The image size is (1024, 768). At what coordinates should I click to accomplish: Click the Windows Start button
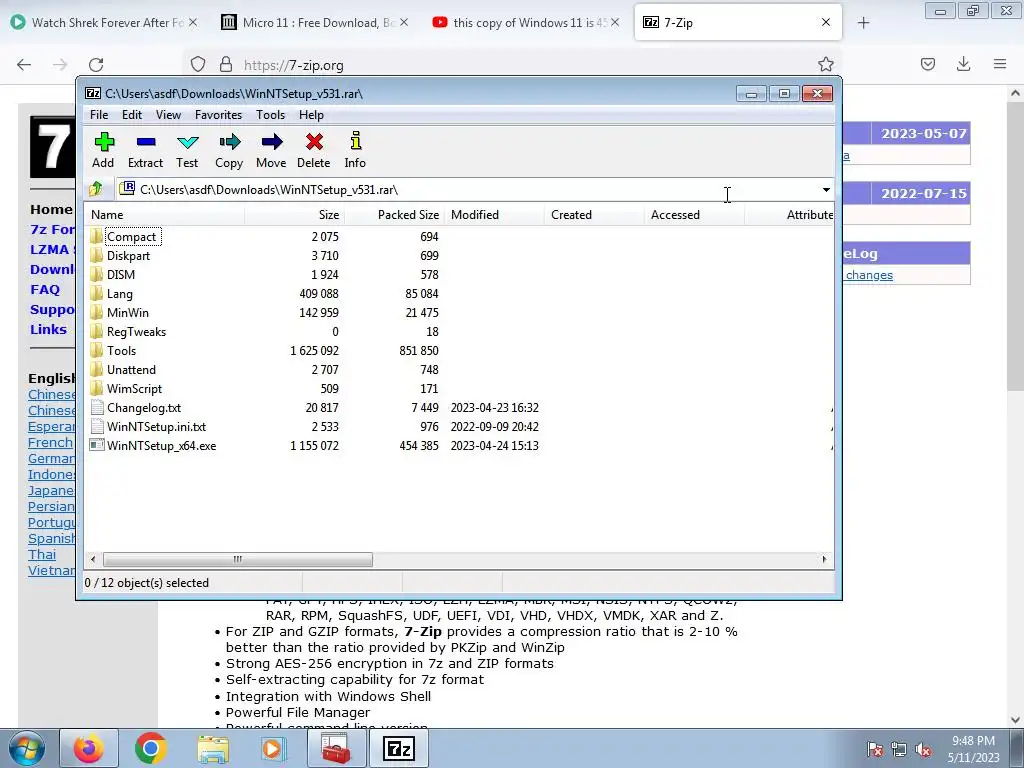[25, 749]
